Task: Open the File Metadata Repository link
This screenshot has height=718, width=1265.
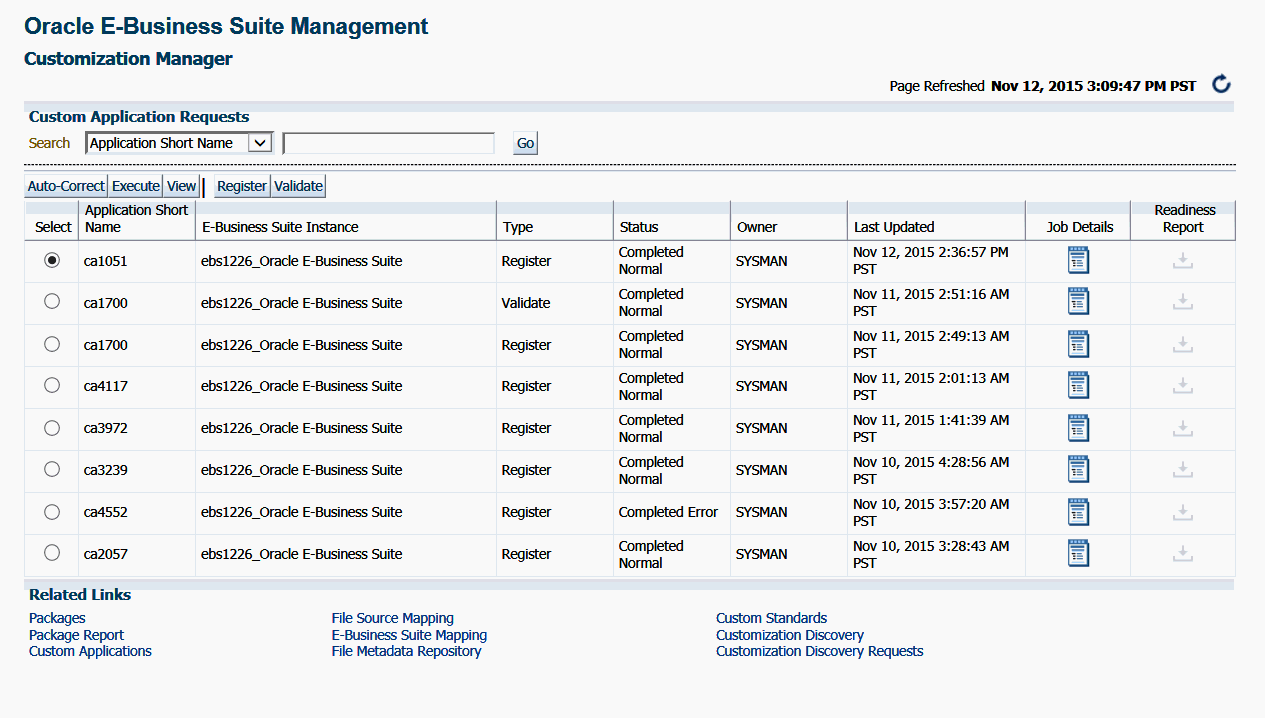Action: [x=407, y=651]
